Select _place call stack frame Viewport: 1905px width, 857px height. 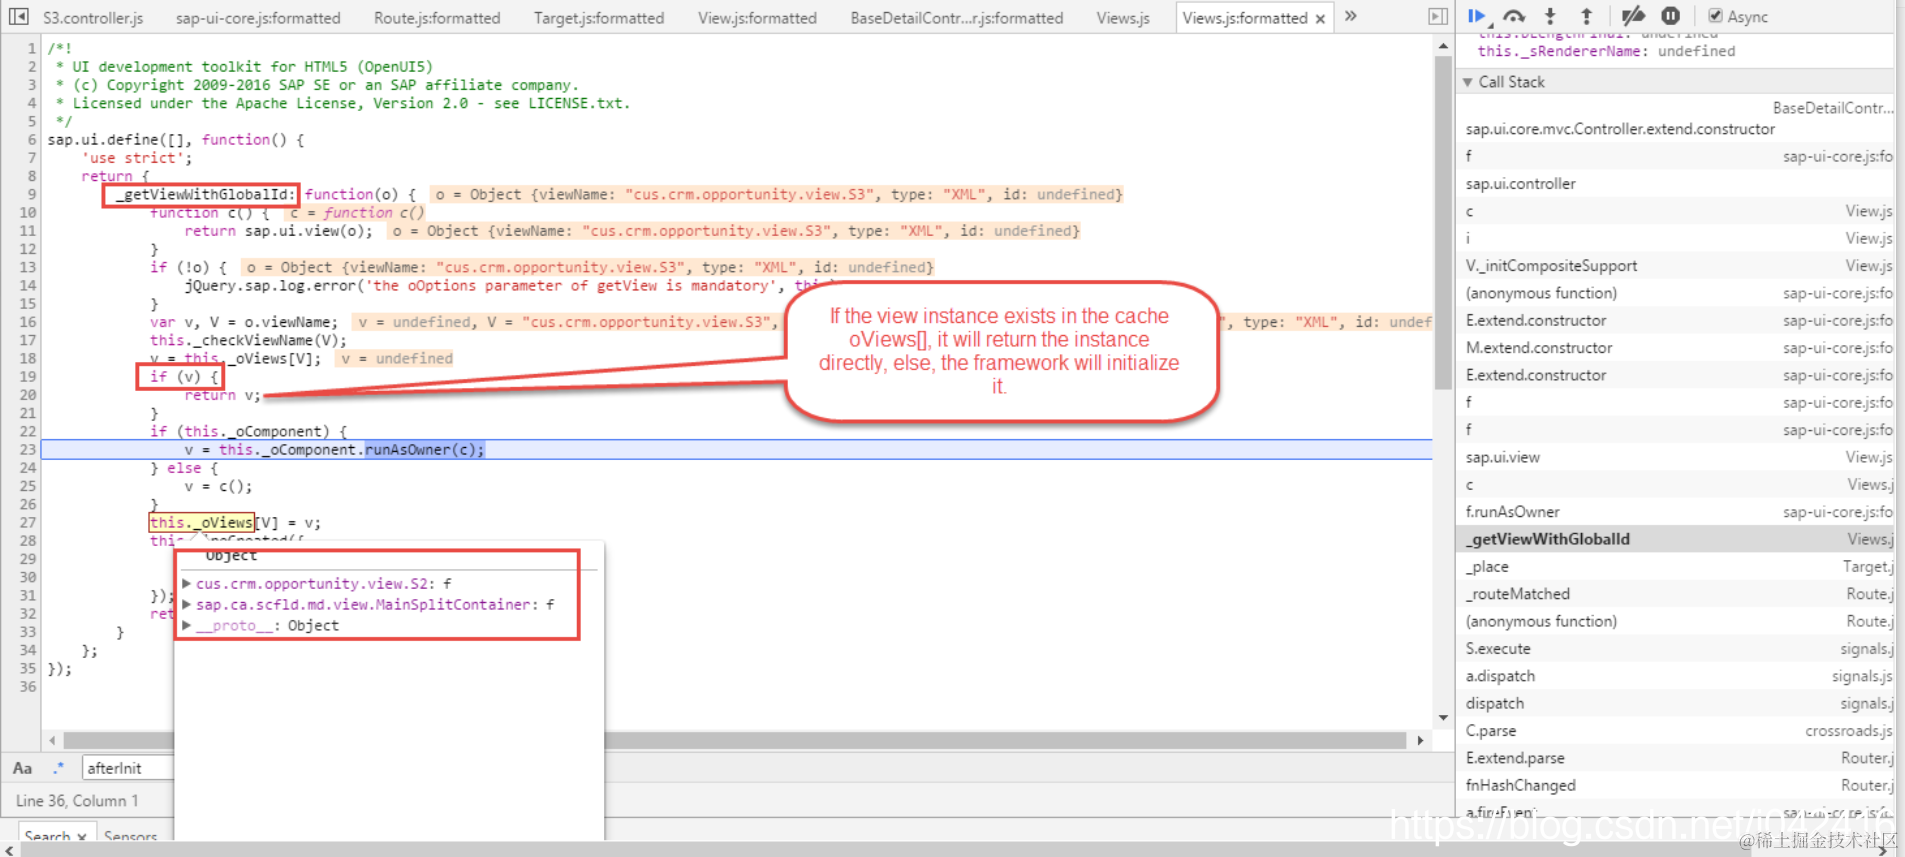click(1676, 567)
